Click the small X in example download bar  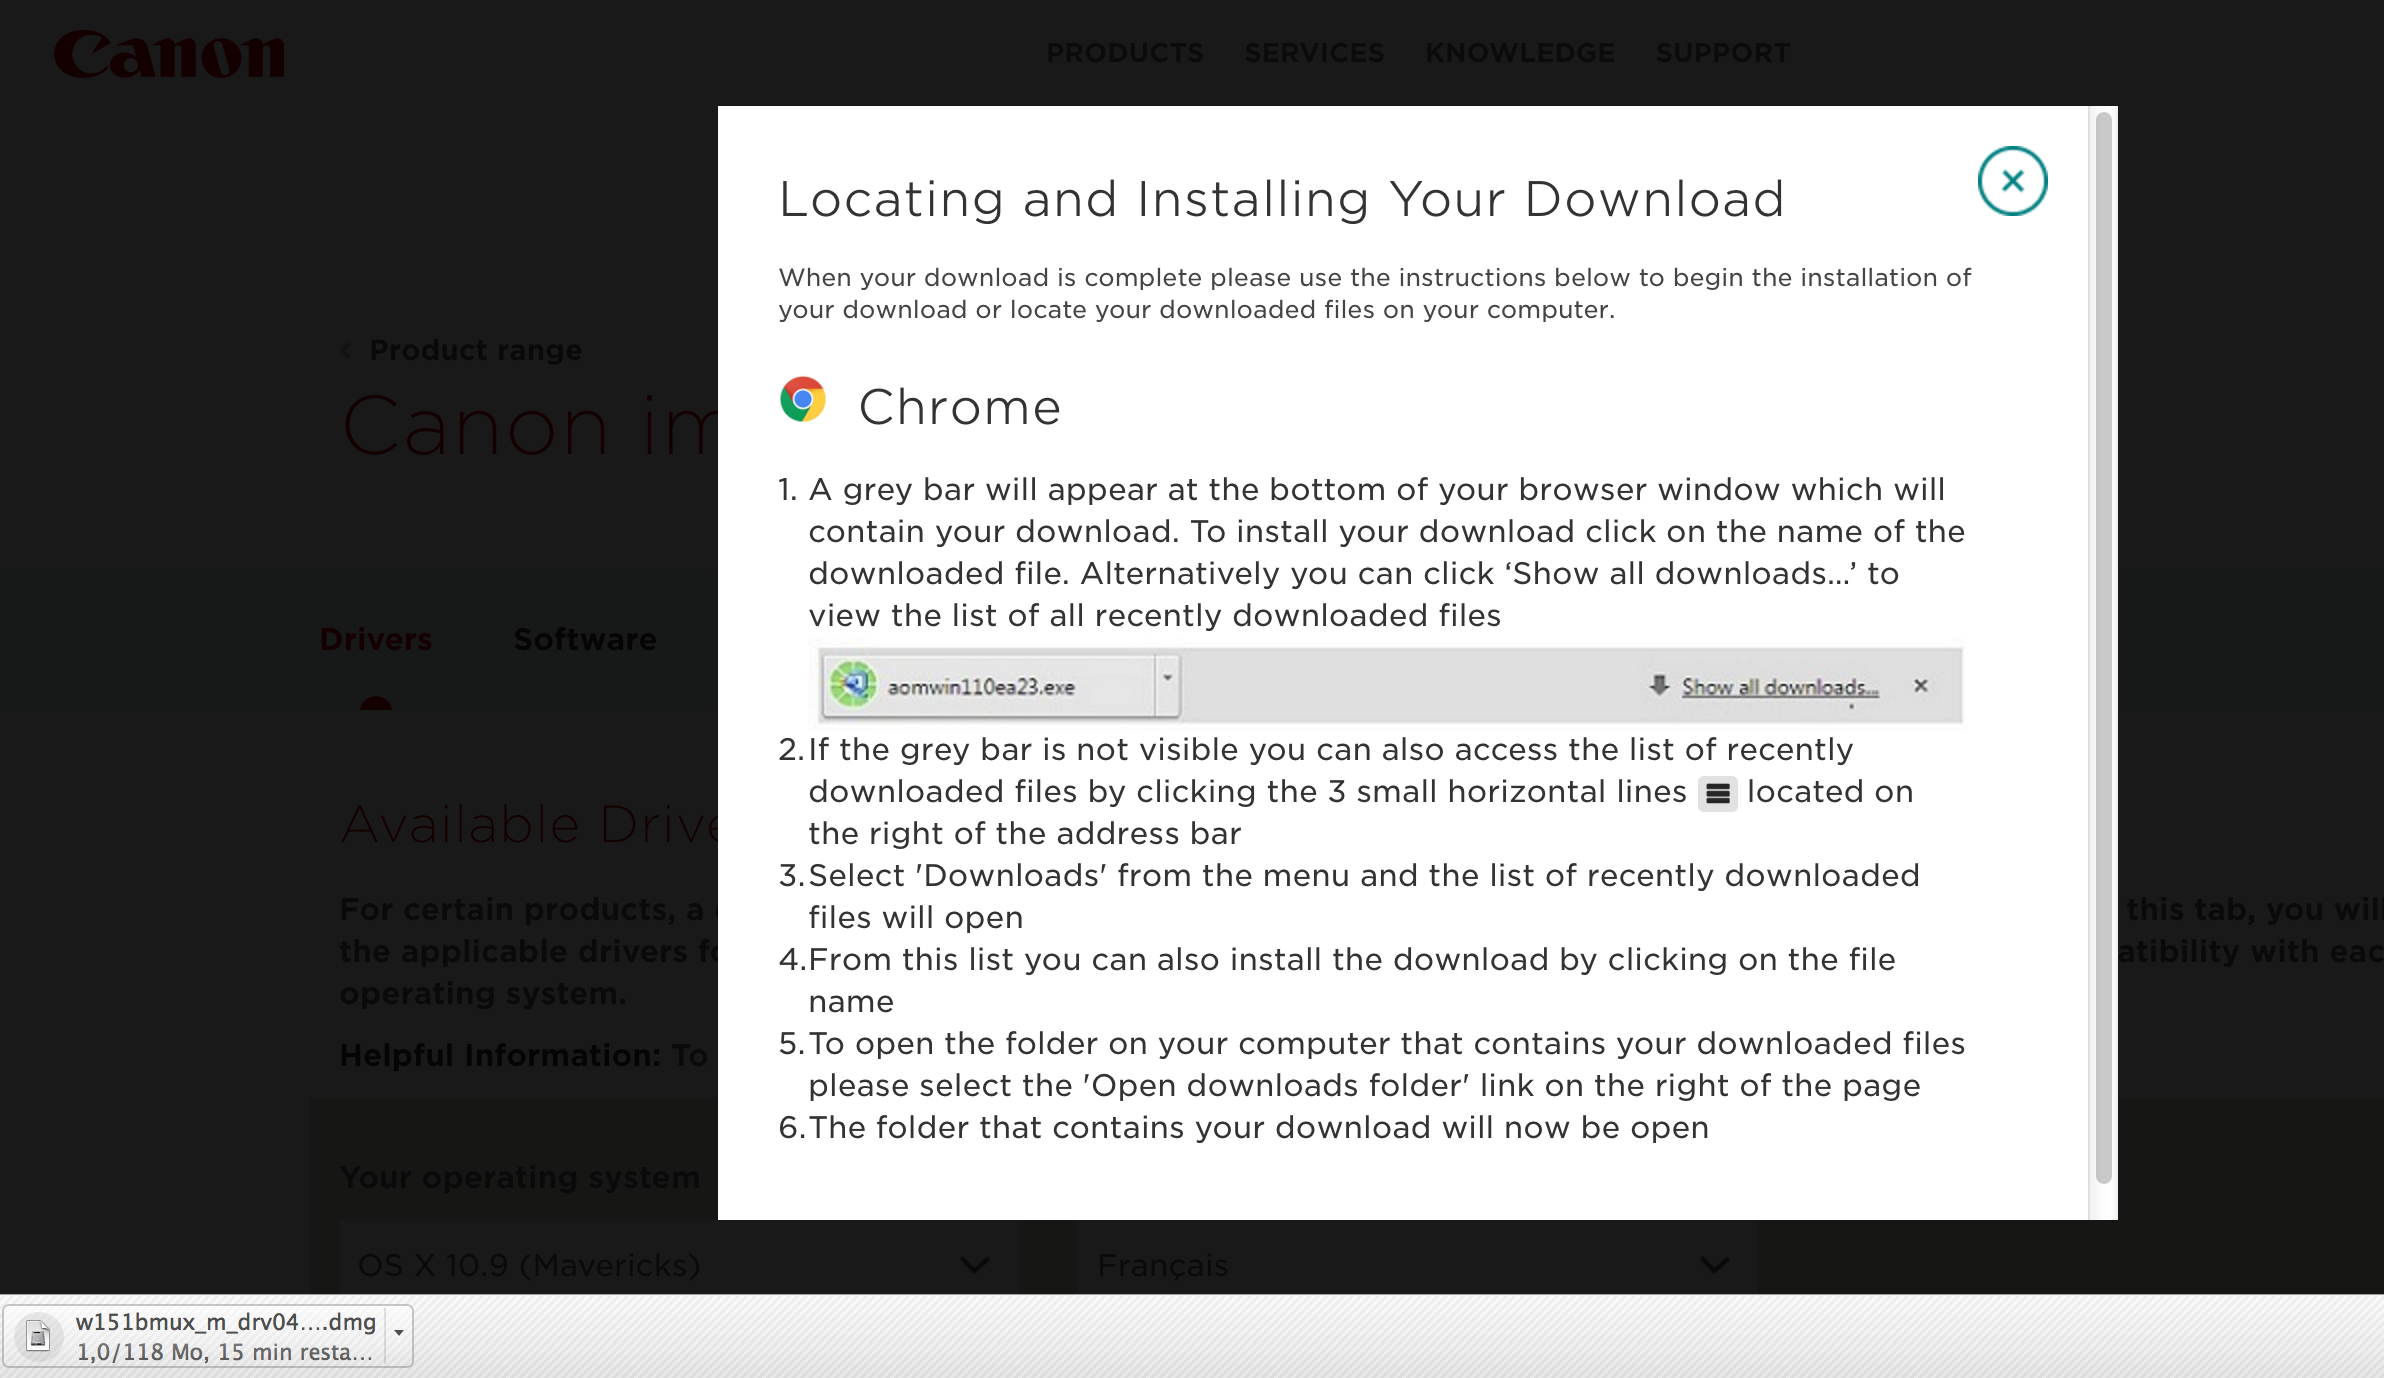pos(1920,686)
